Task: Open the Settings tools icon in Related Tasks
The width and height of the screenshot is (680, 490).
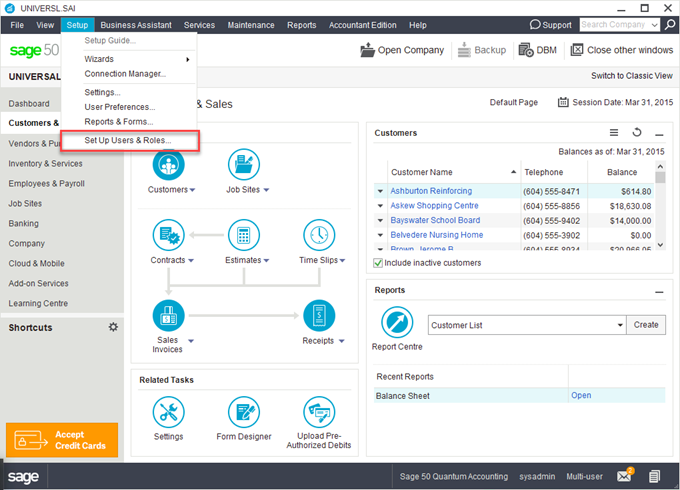Action: pos(169,412)
